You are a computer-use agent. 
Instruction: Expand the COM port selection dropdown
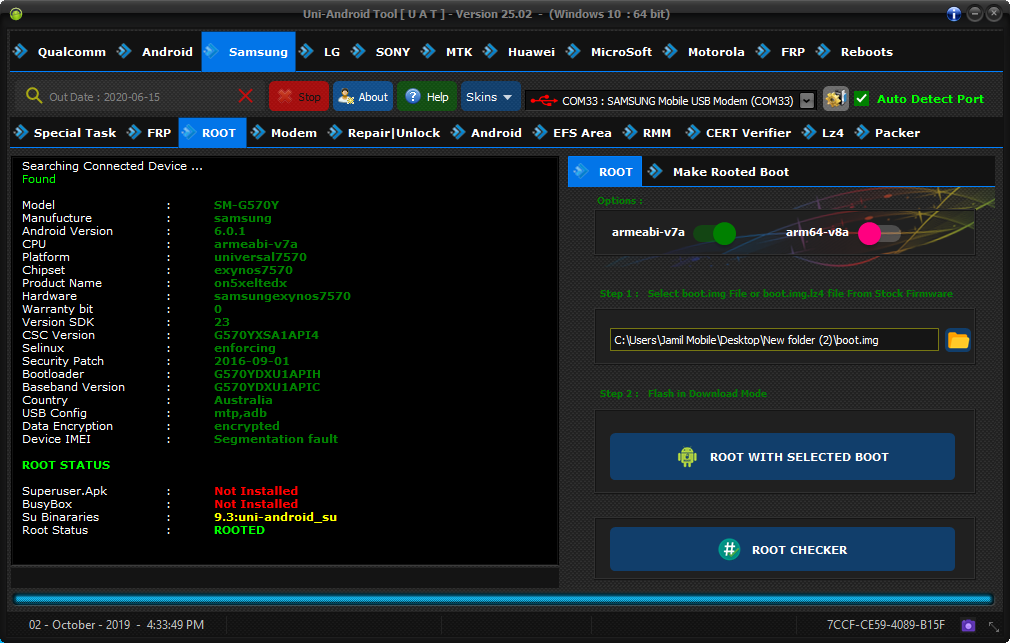807,101
